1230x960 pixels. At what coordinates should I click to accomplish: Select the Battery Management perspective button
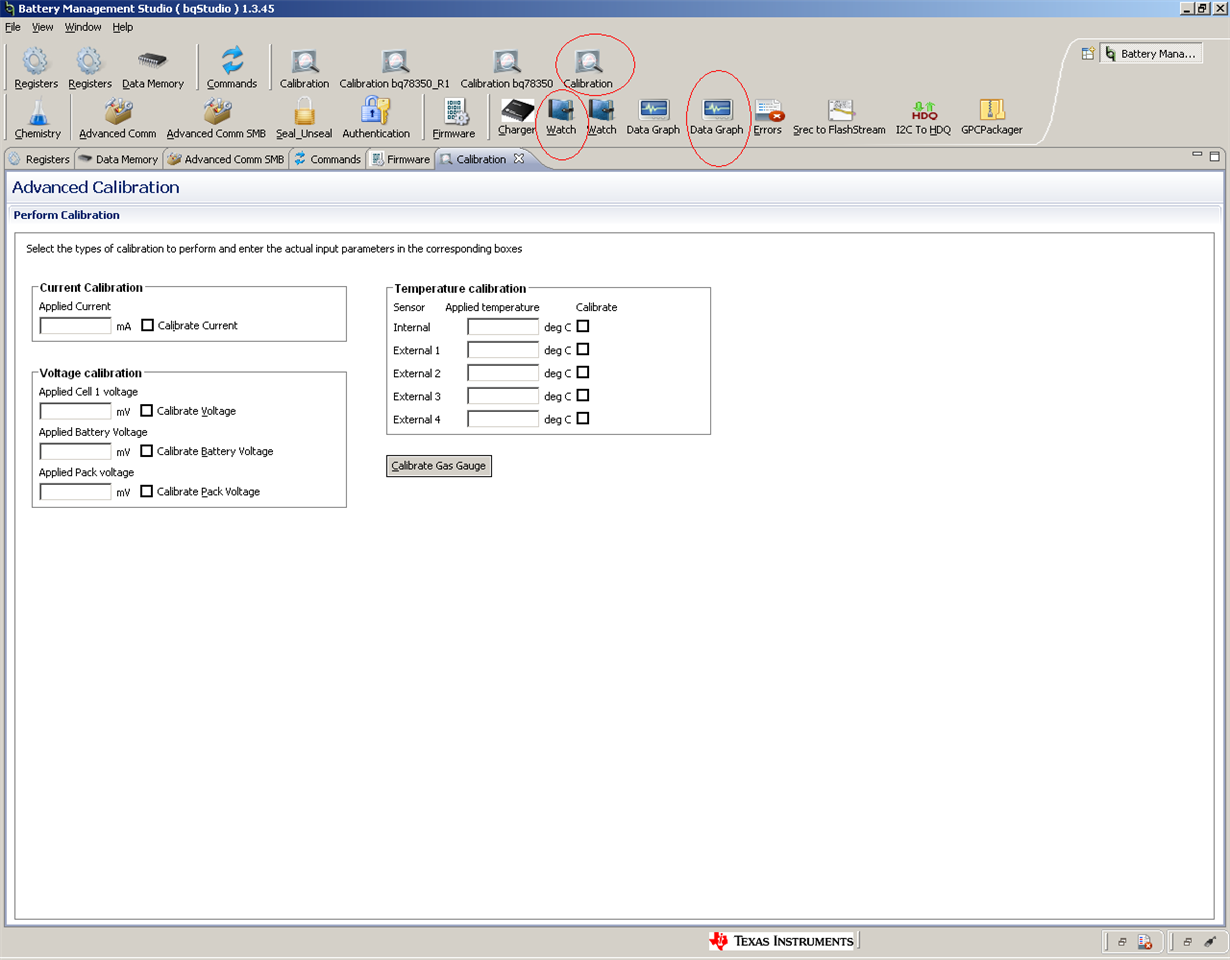[x=1150, y=54]
